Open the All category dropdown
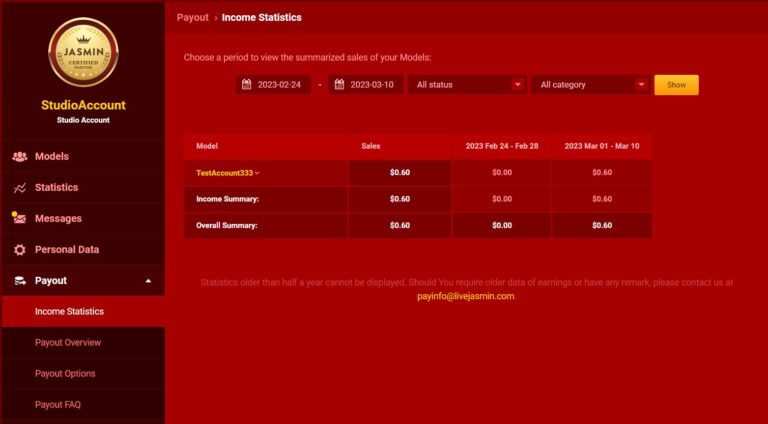This screenshot has height=424, width=768. (x=590, y=85)
